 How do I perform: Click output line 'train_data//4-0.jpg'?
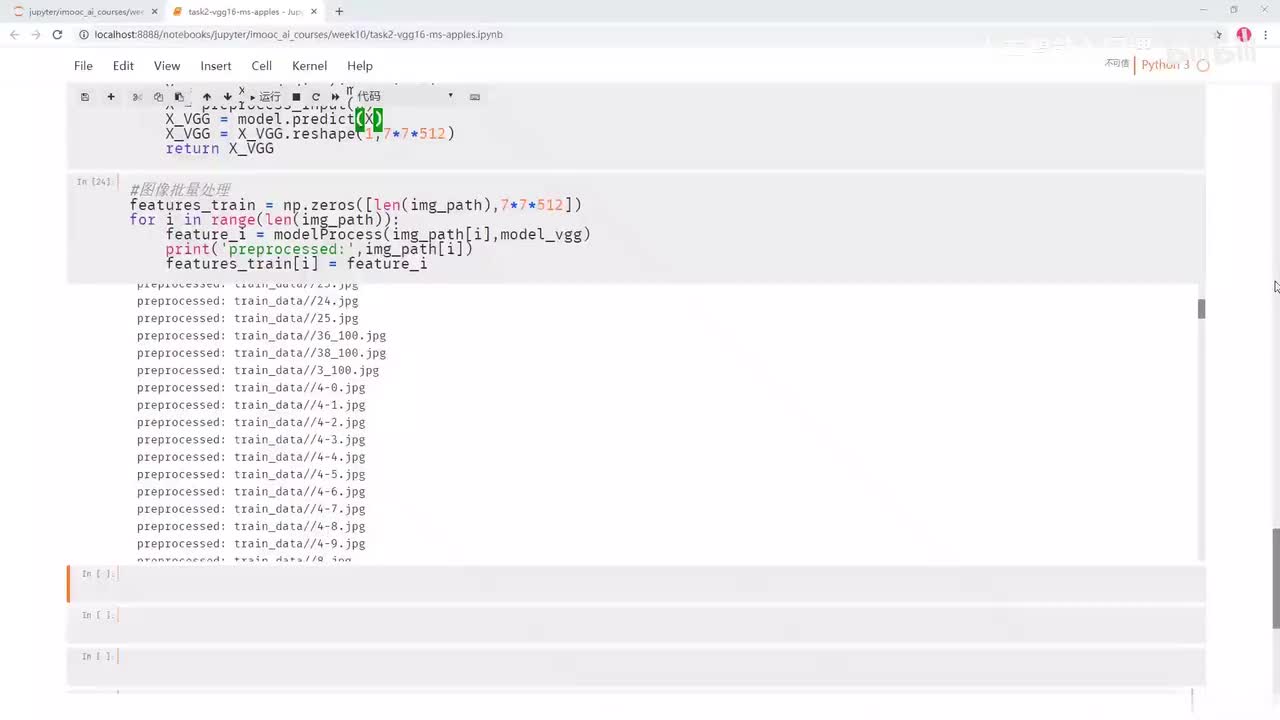[x=251, y=388]
